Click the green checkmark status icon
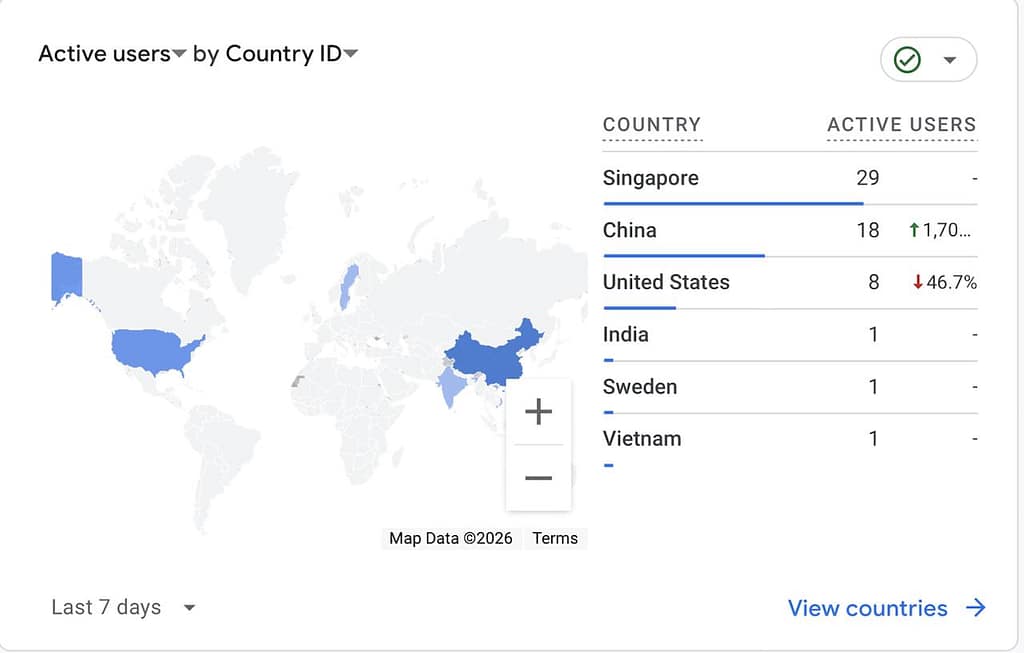Viewport: 1024px width, 653px height. [907, 60]
